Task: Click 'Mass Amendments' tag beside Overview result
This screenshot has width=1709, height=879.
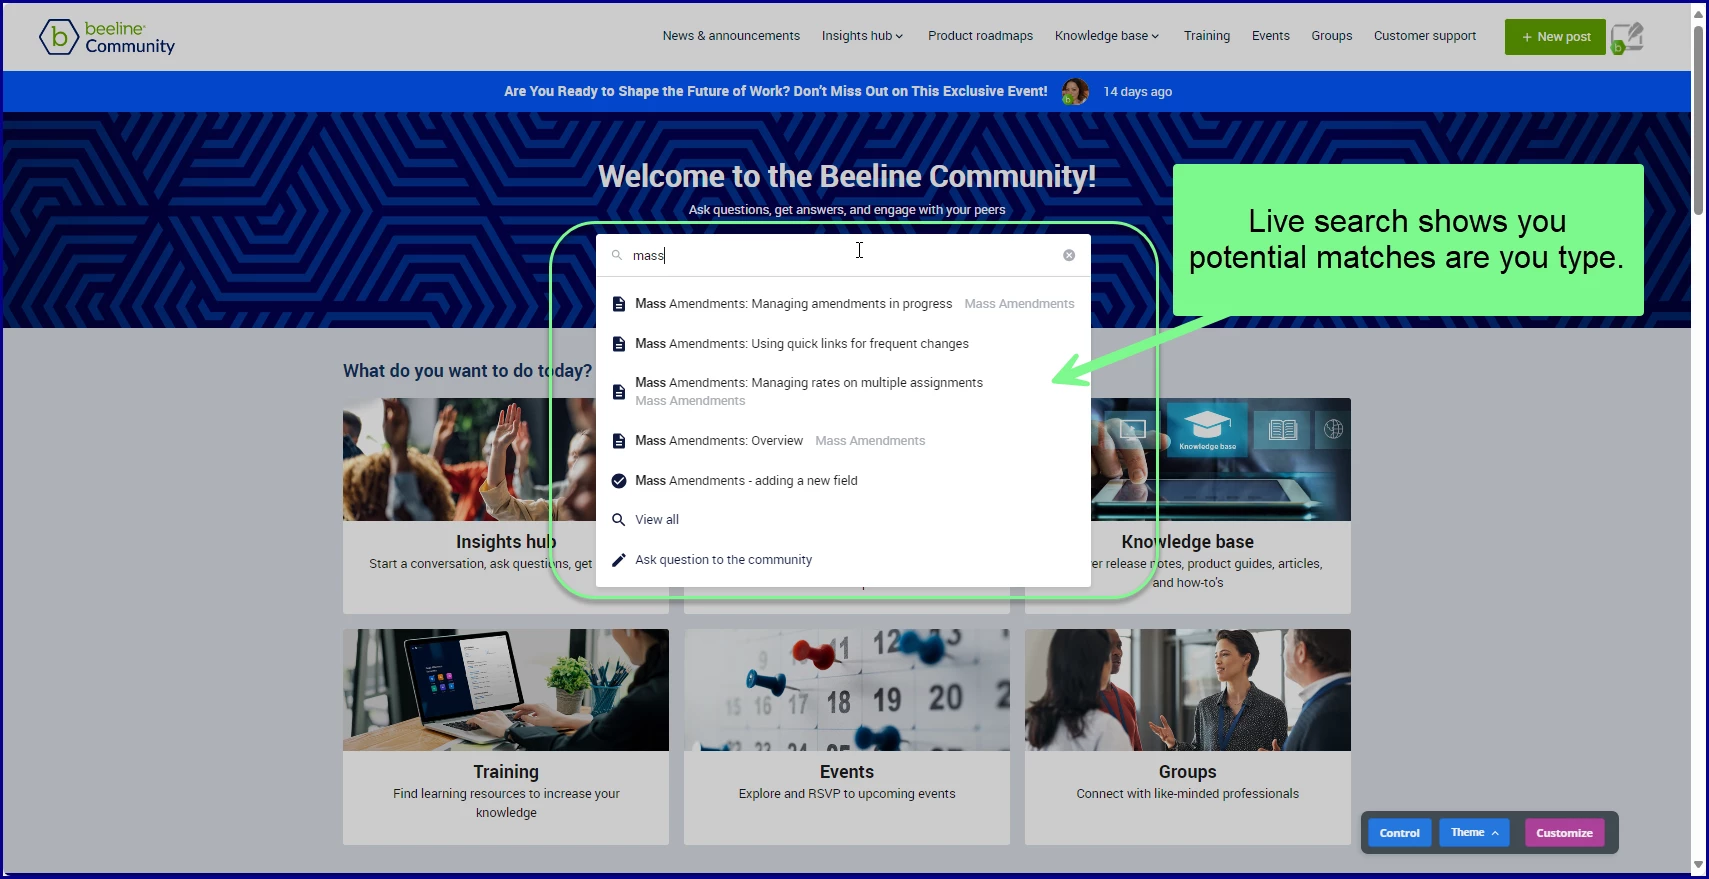Action: tap(870, 441)
